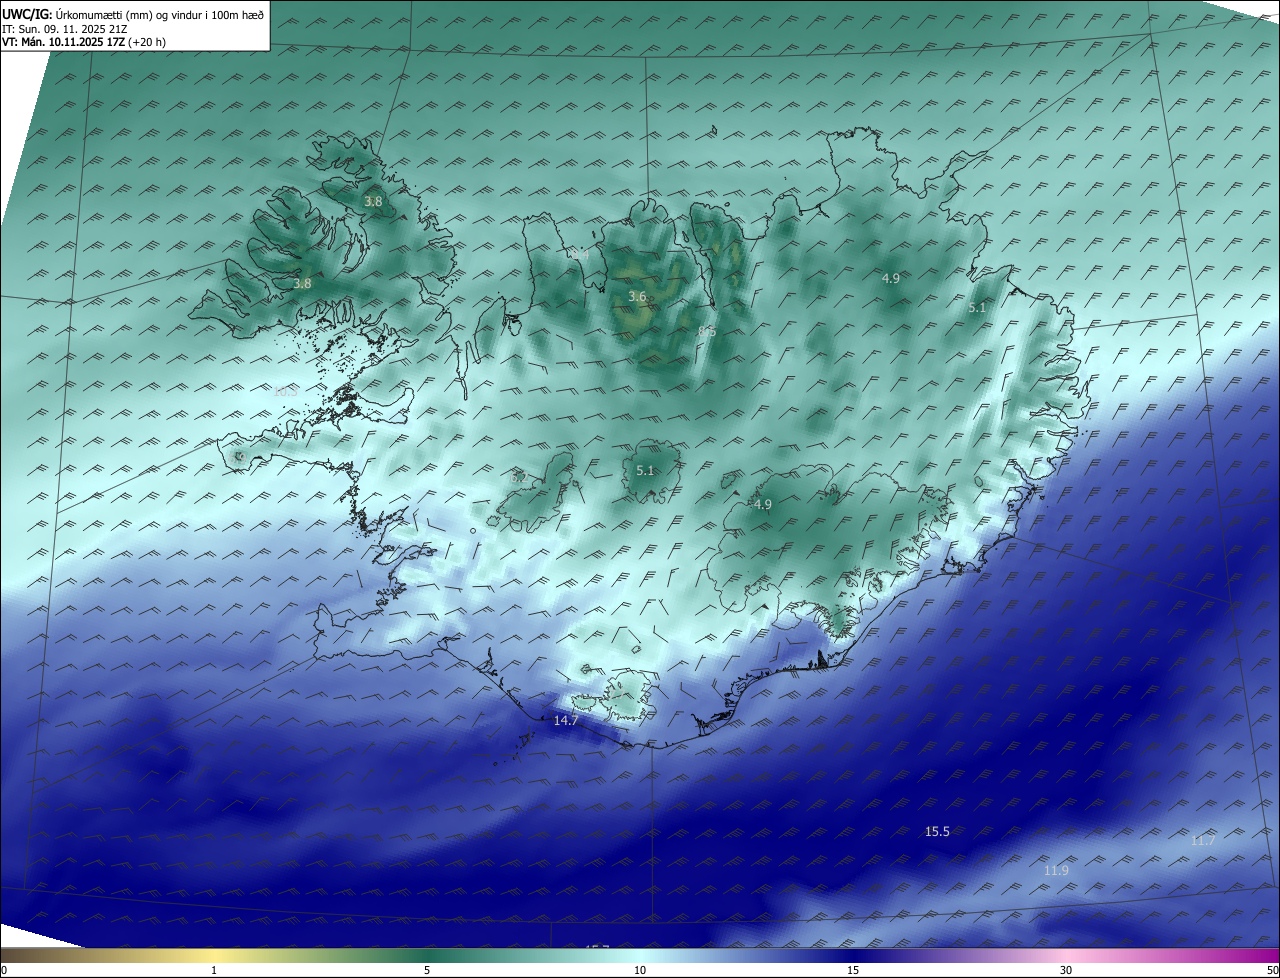
Task: Select the faint 10.5 label near Breiðafjörður
Action: tap(285, 392)
